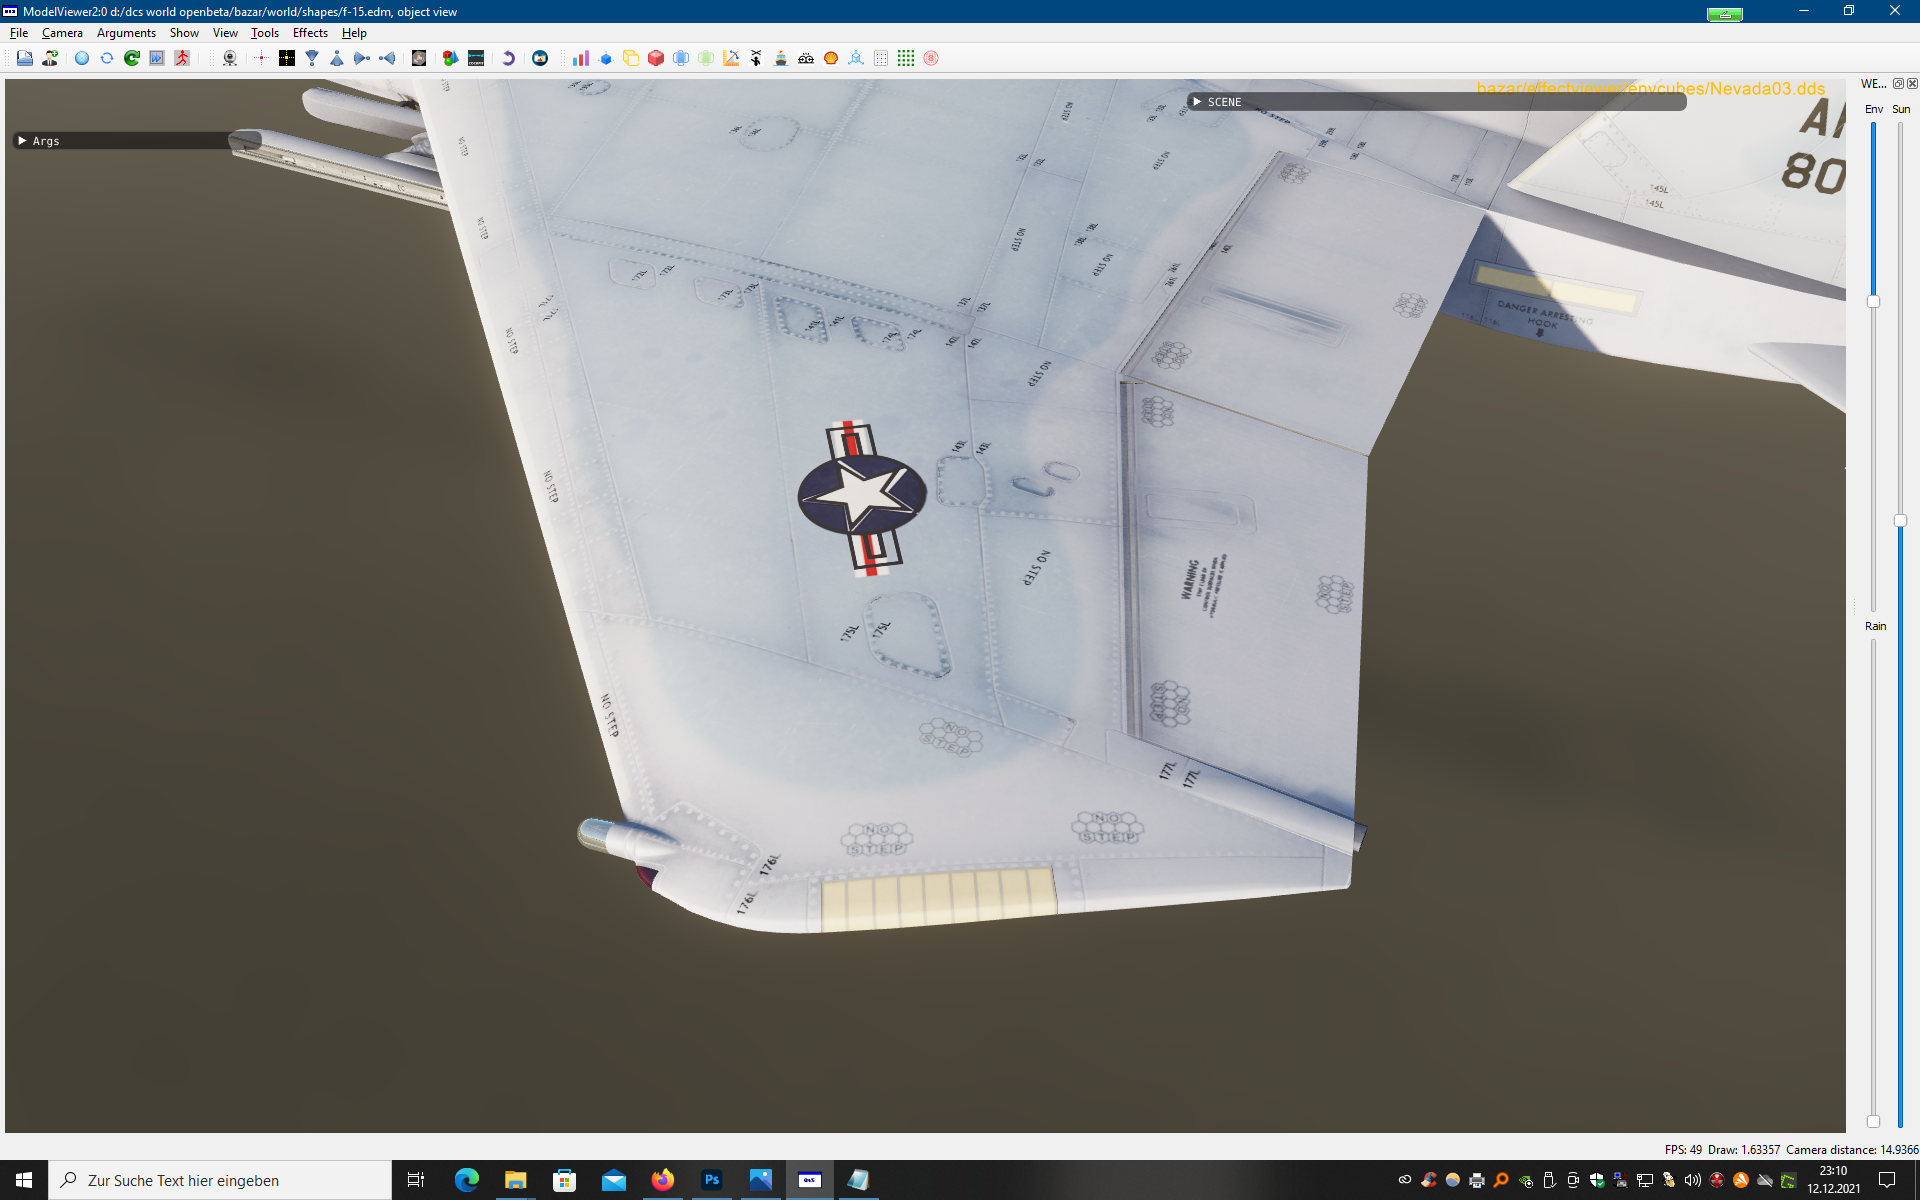The height and width of the screenshot is (1200, 1920).
Task: Close the weather side panel
Action: [x=1912, y=84]
